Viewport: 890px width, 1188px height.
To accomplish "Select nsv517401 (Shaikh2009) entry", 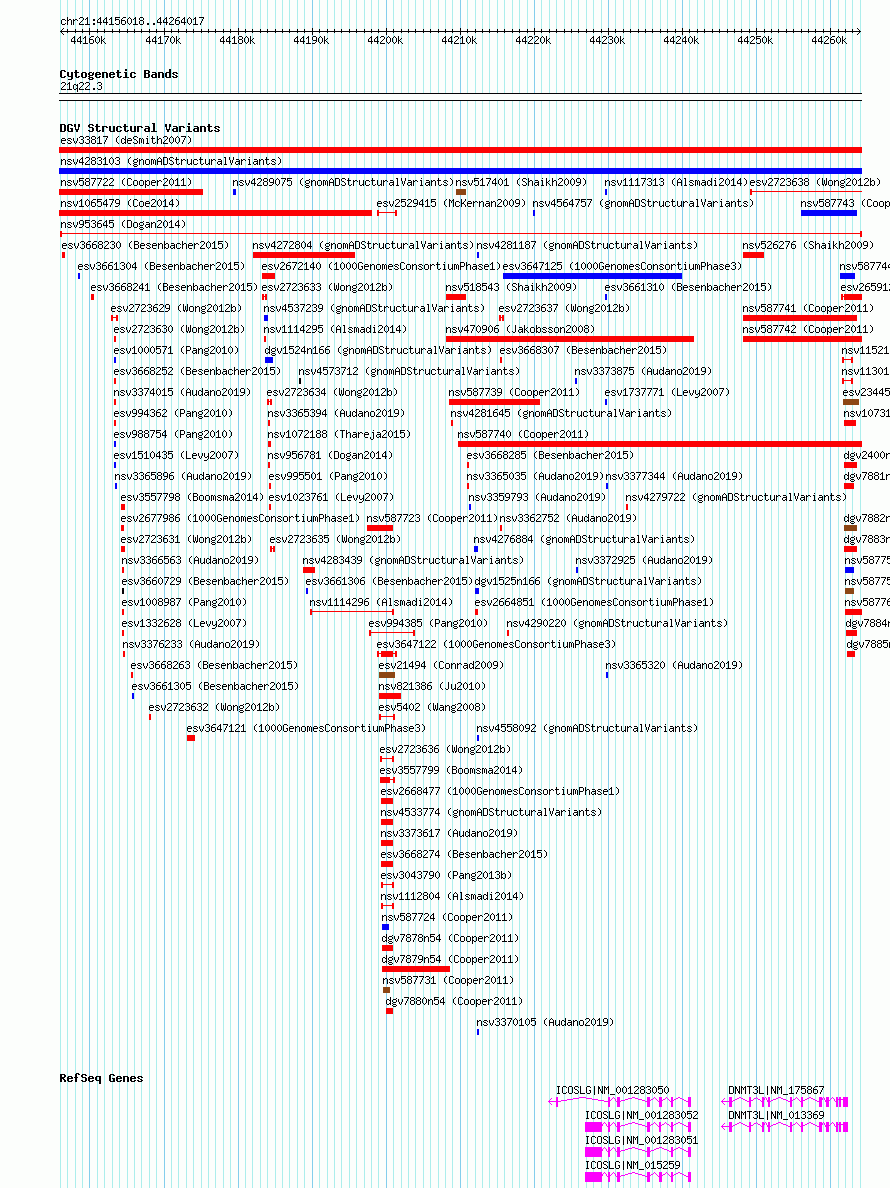I will [521, 183].
